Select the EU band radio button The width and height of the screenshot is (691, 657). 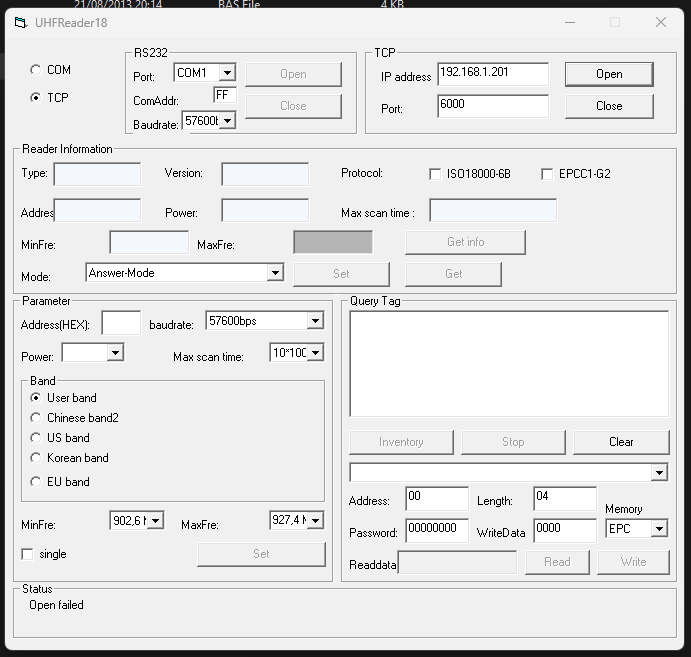(x=37, y=482)
